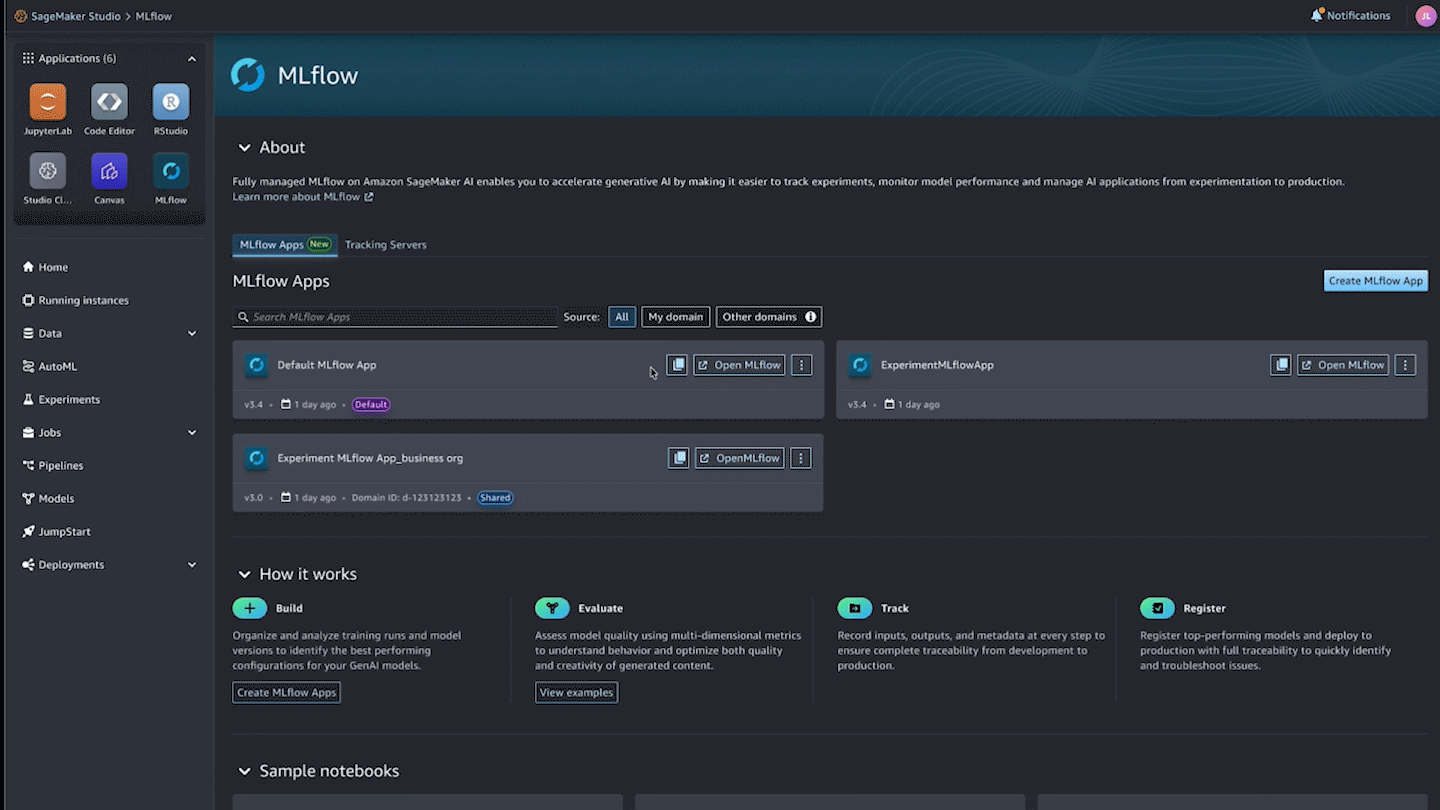This screenshot has width=1440, height=810.
Task: Click the Create MLflow App button
Action: 1375,280
